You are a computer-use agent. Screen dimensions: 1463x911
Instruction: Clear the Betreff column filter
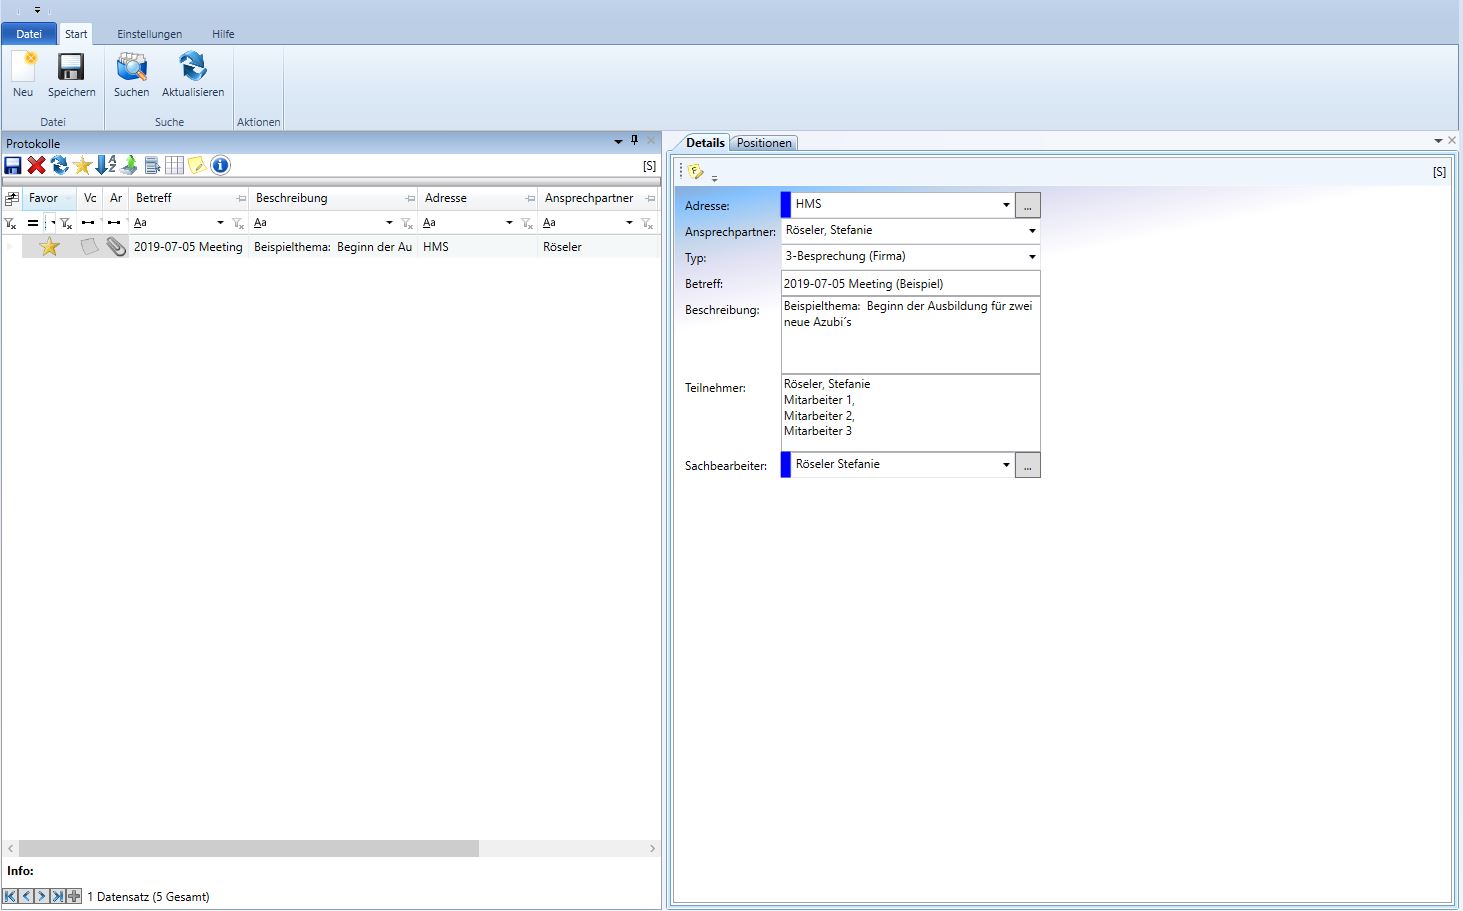(x=238, y=223)
